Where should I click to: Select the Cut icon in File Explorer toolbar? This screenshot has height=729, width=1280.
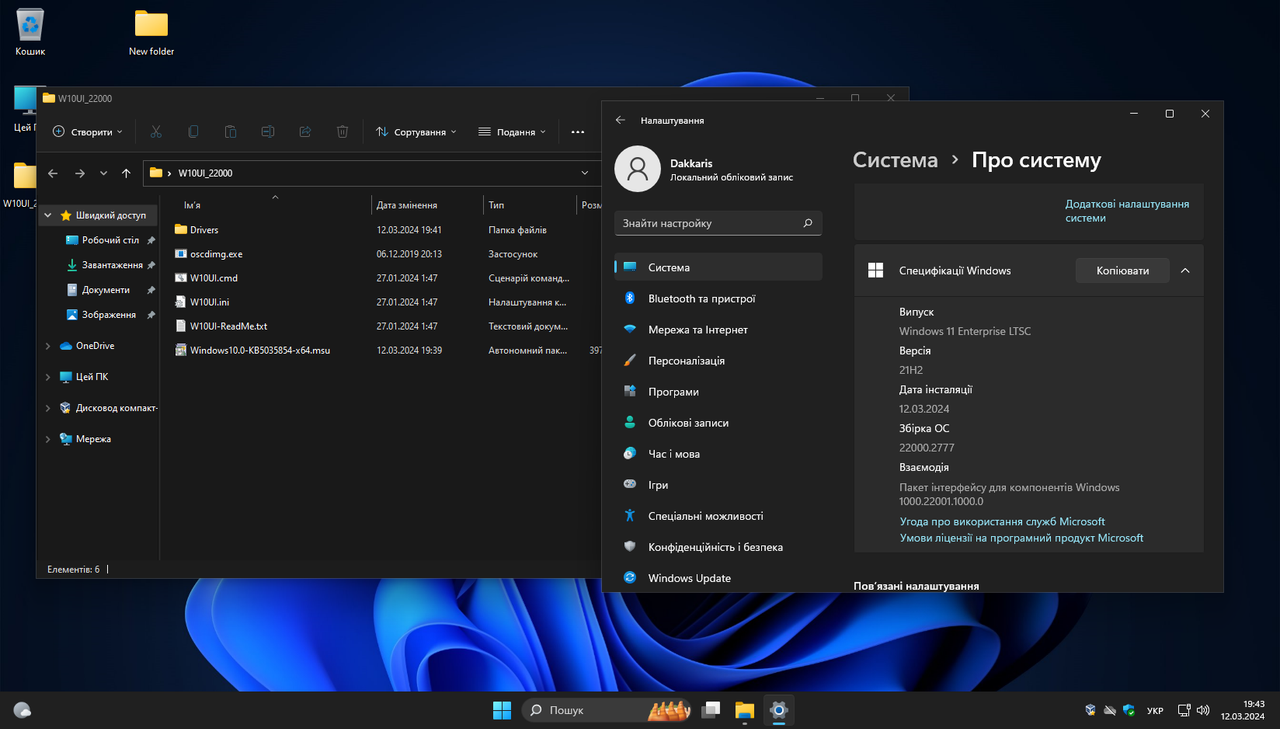(156, 131)
